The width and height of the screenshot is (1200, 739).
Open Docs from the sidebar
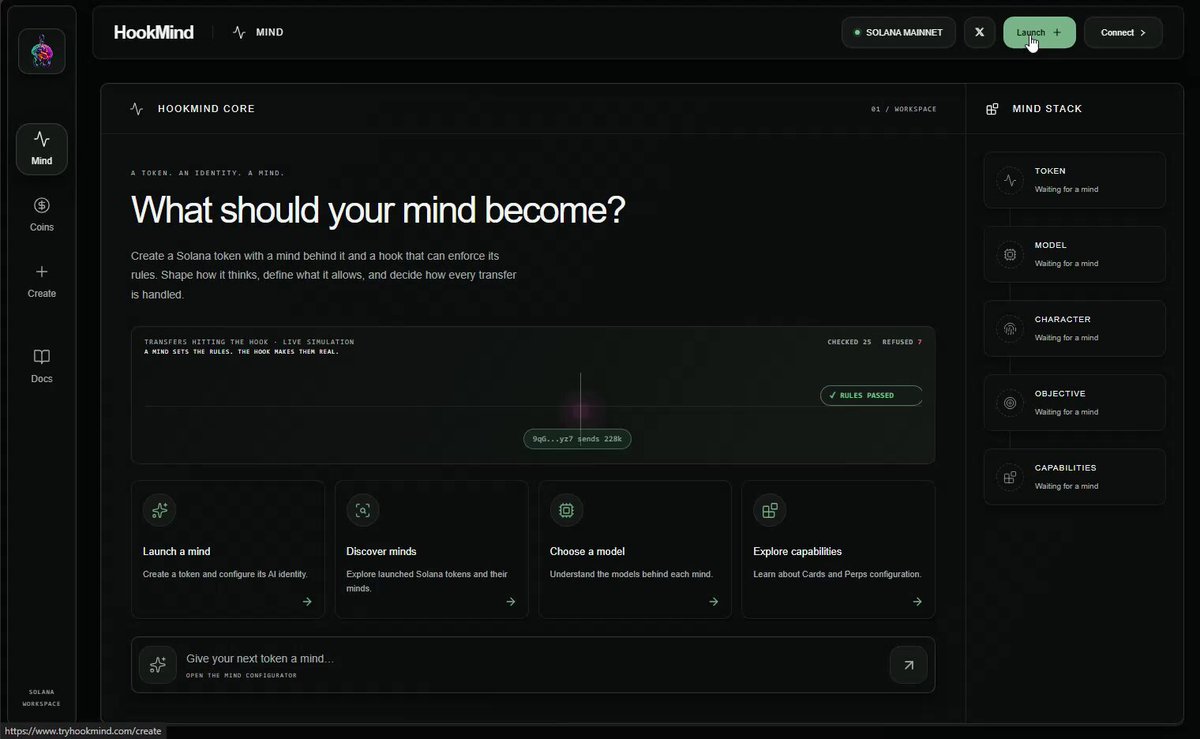pyautogui.click(x=42, y=366)
